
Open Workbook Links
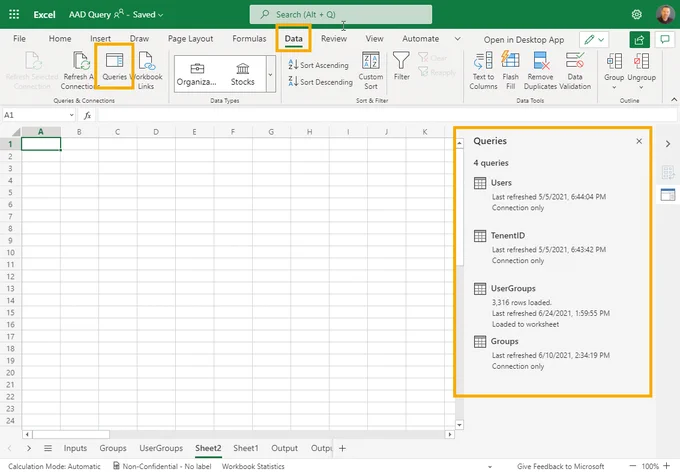146,69
